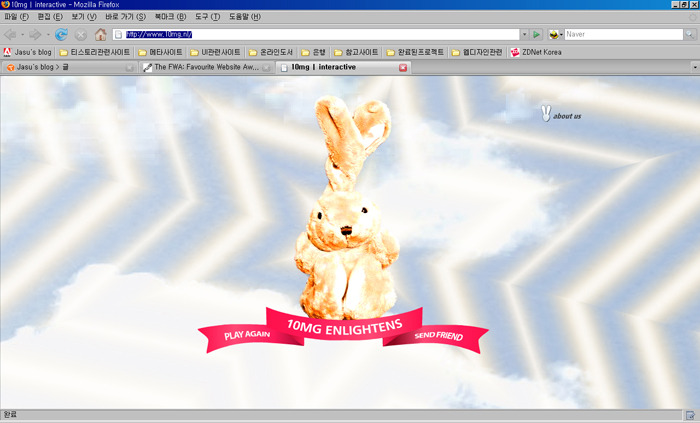Open the 도구 (T) menu
Screen dimensions: 700x423
207,17
